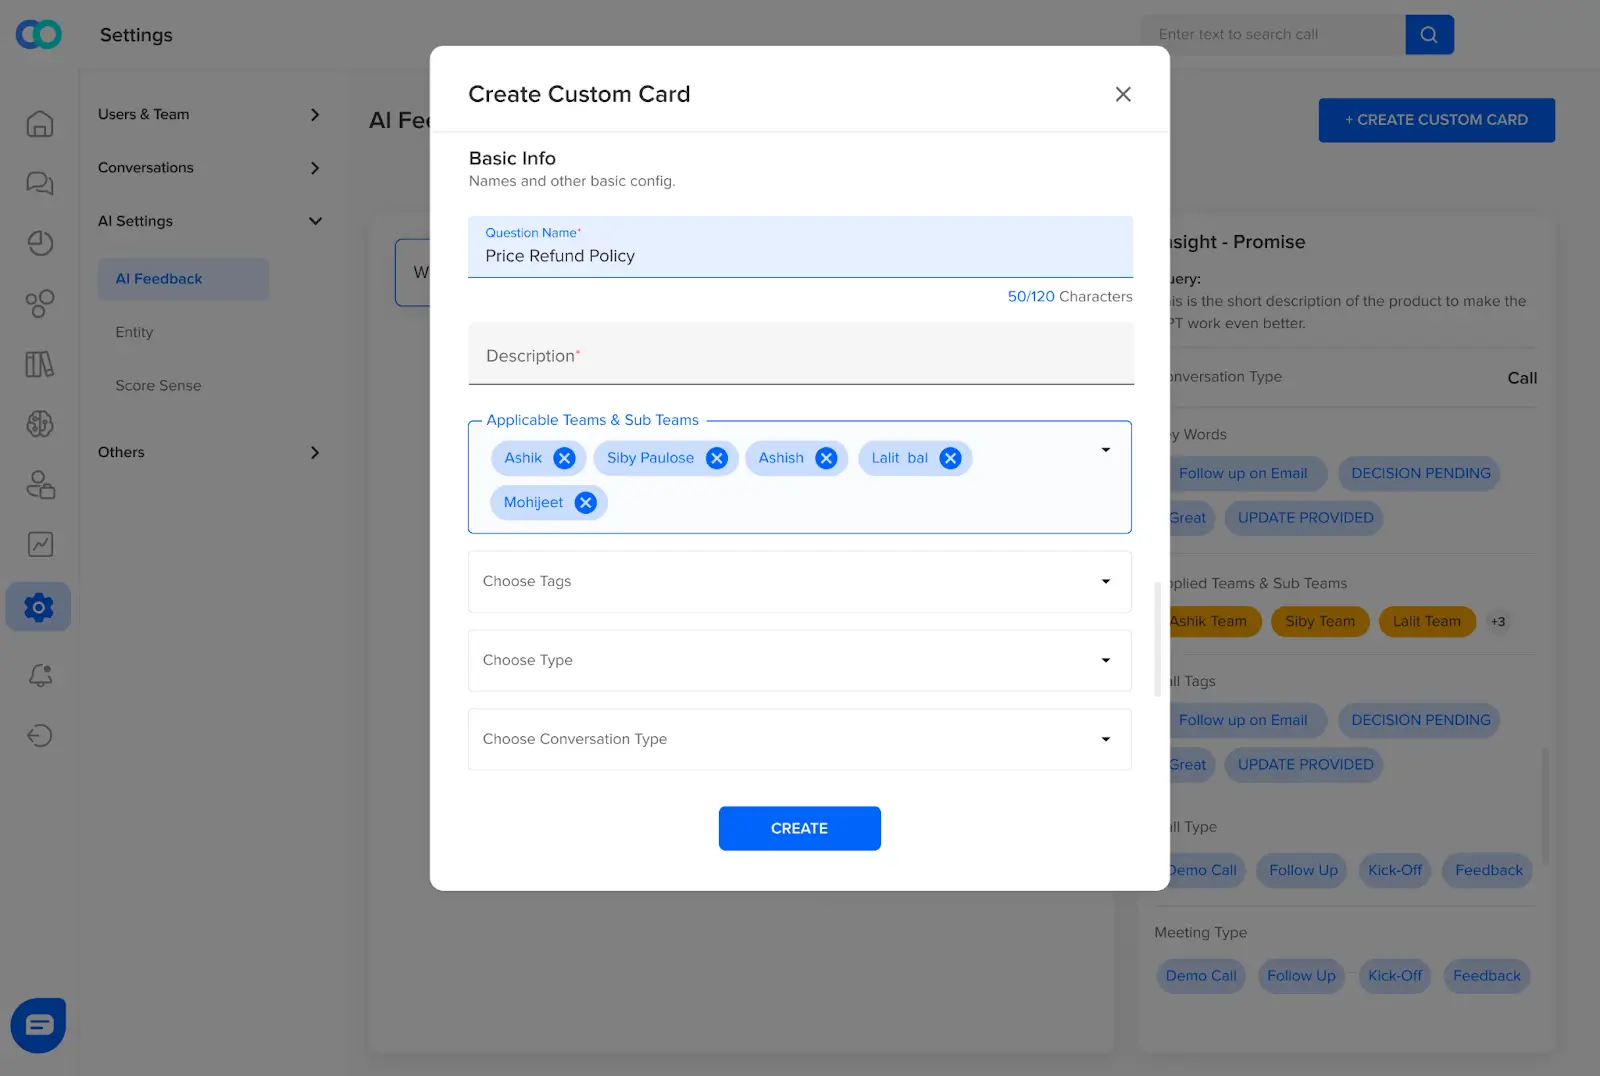The image size is (1600, 1076).
Task: Remove Mohijeet from applicable teams
Action: (586, 502)
